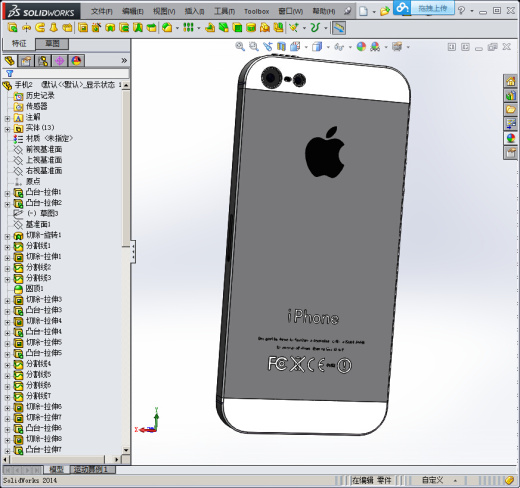520x488 pixels.
Task: Open the FeatureManager design tree tab icon
Action: click(x=10, y=61)
